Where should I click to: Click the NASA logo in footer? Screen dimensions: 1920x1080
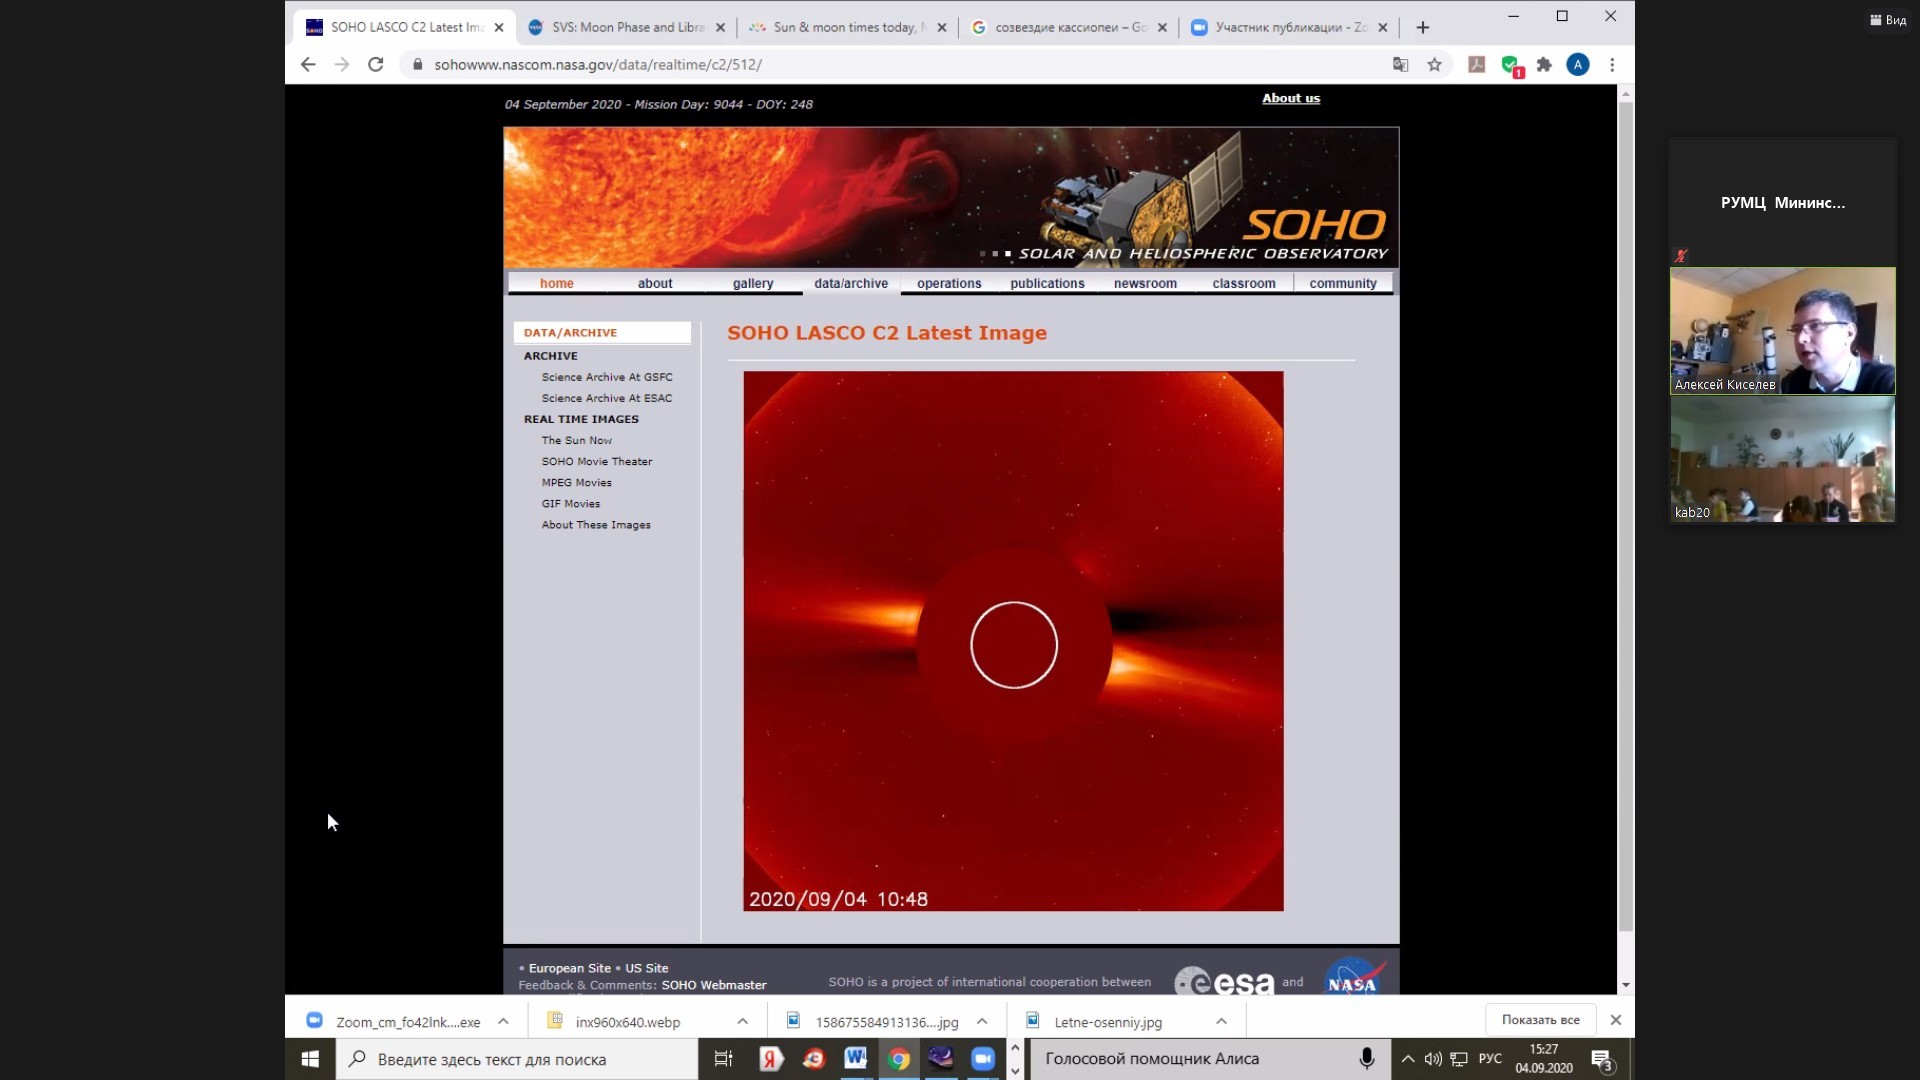point(1354,977)
